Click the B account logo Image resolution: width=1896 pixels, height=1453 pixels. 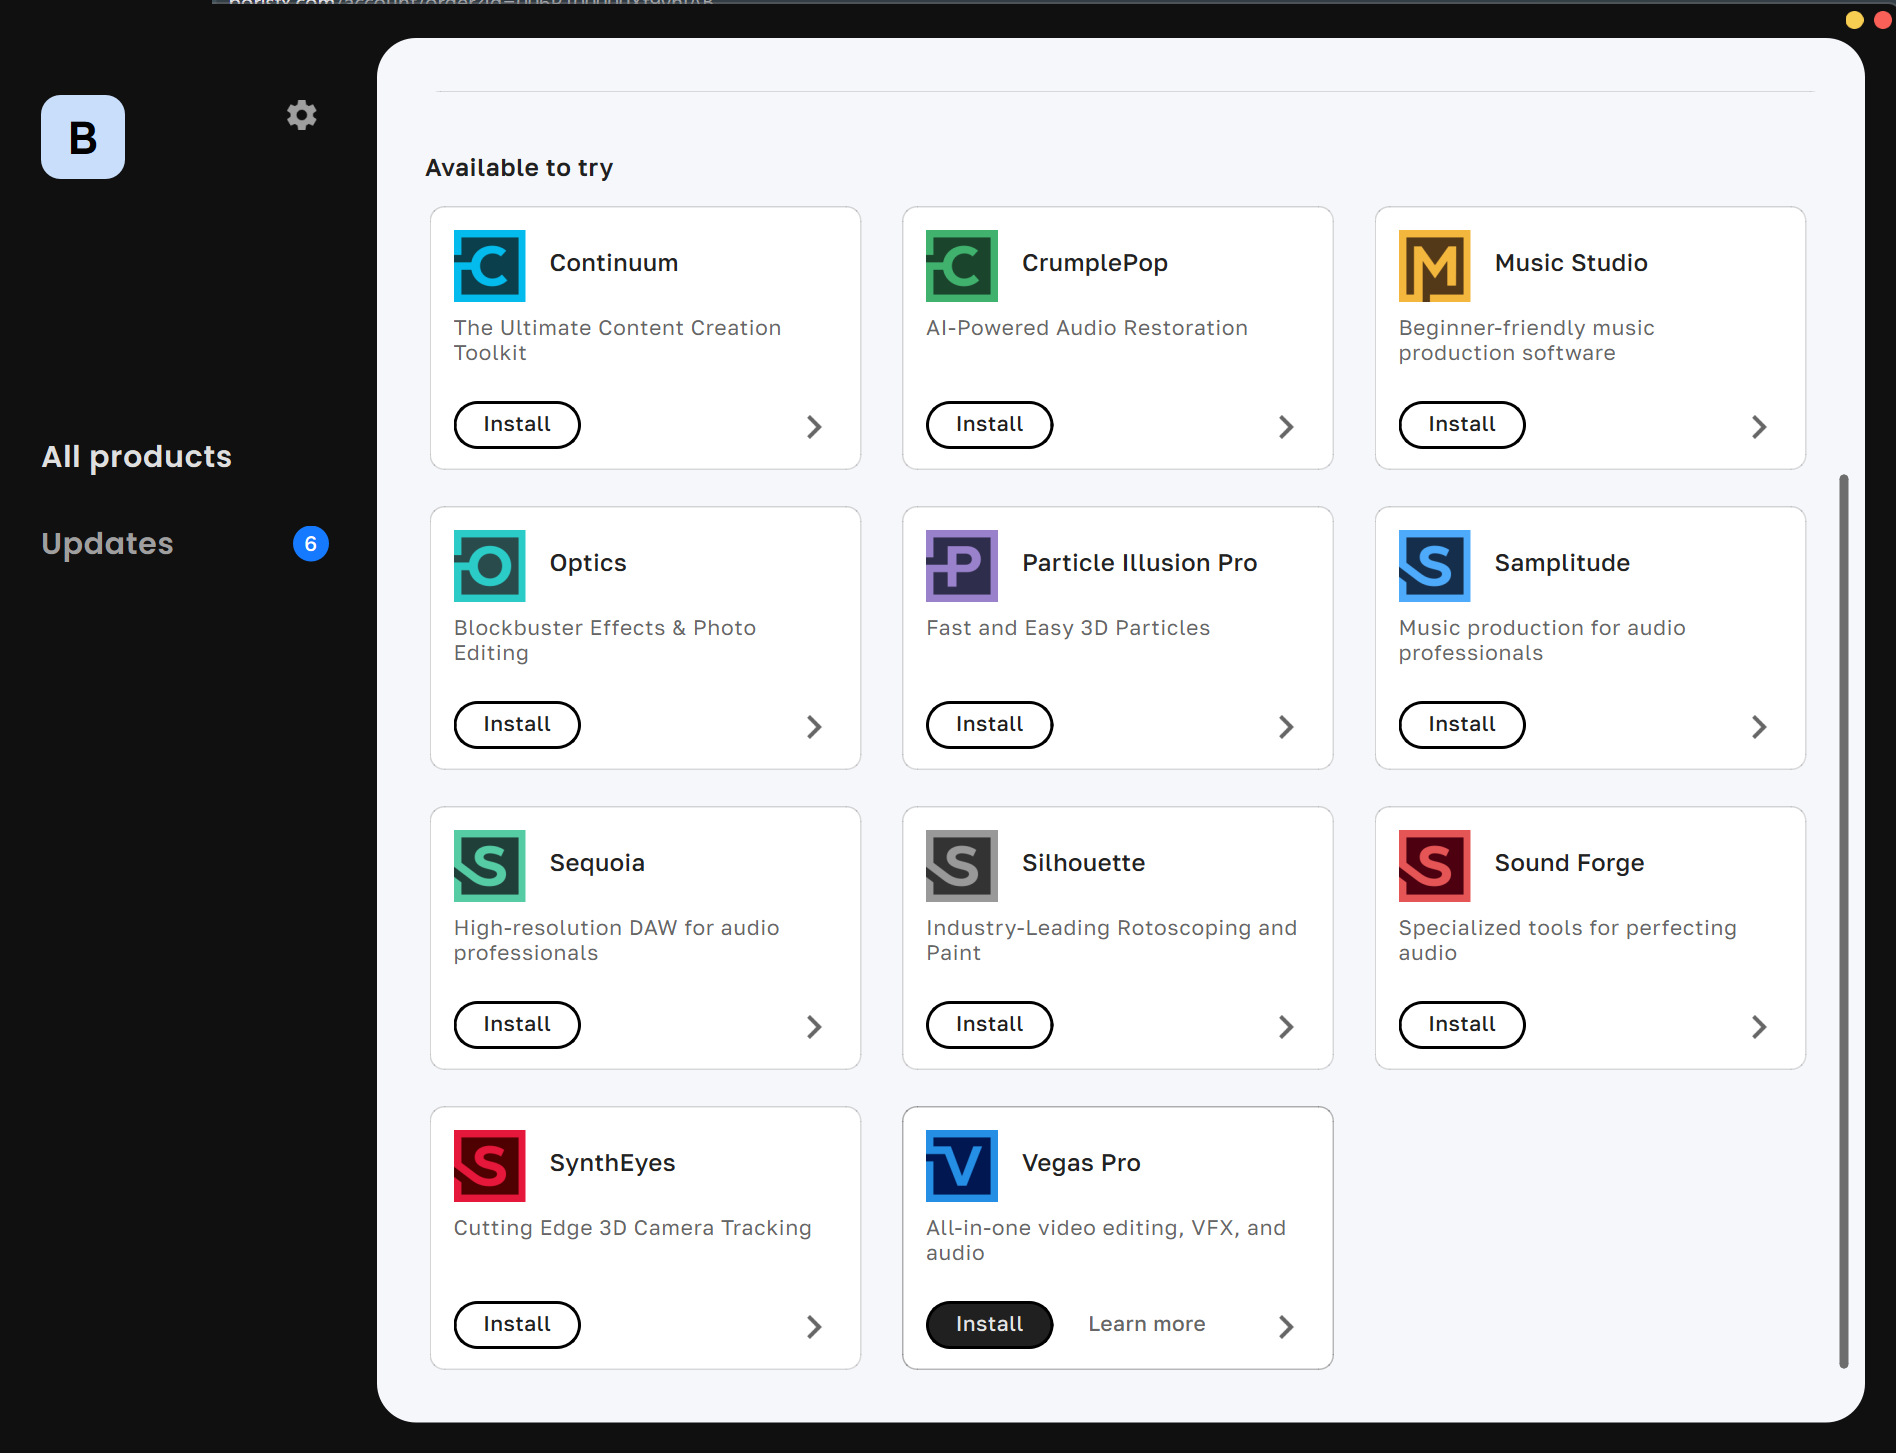83,137
